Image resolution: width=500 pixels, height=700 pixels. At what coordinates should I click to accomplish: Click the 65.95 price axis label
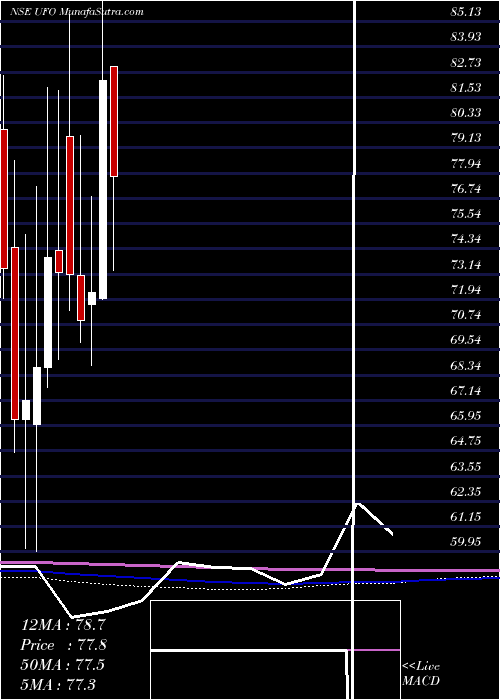(466, 416)
